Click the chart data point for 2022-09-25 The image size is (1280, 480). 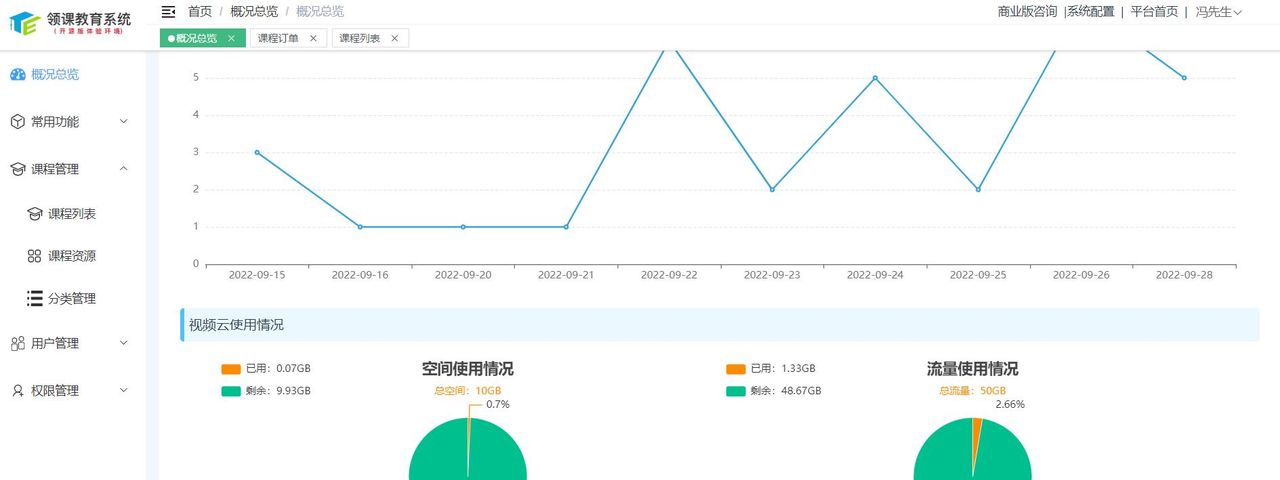click(978, 189)
